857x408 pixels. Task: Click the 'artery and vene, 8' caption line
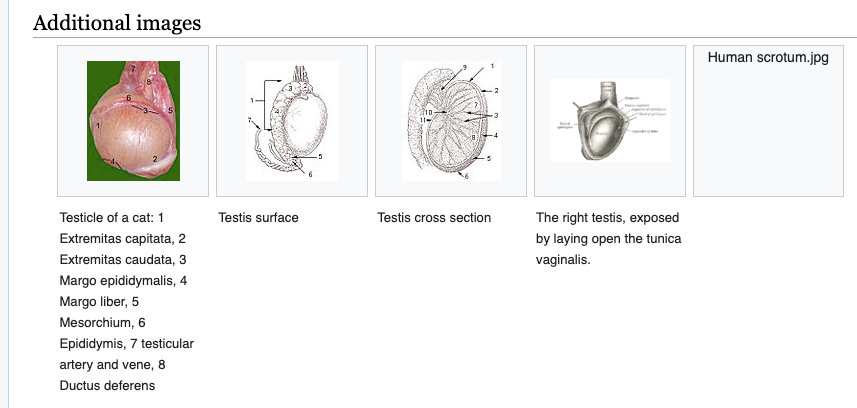113,365
